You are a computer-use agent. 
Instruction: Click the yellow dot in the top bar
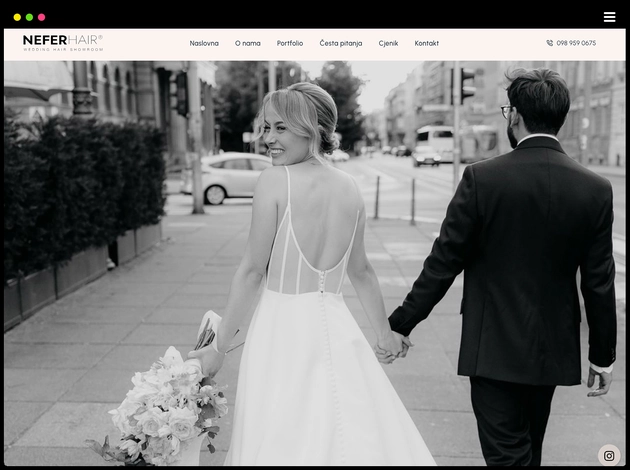tap(17, 17)
